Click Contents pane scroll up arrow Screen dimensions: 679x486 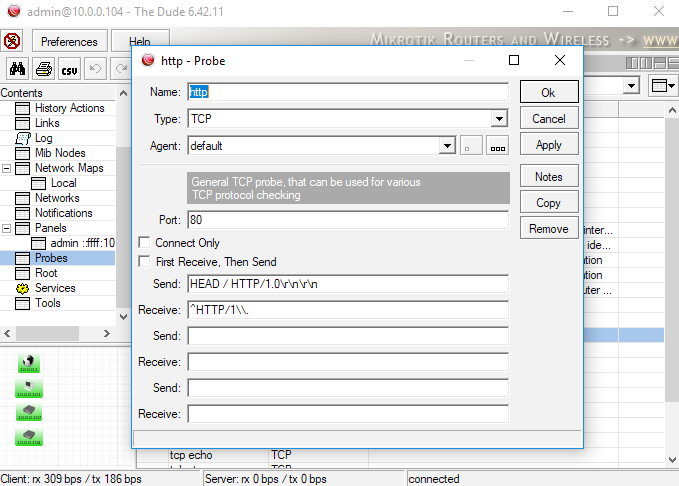pos(123,93)
